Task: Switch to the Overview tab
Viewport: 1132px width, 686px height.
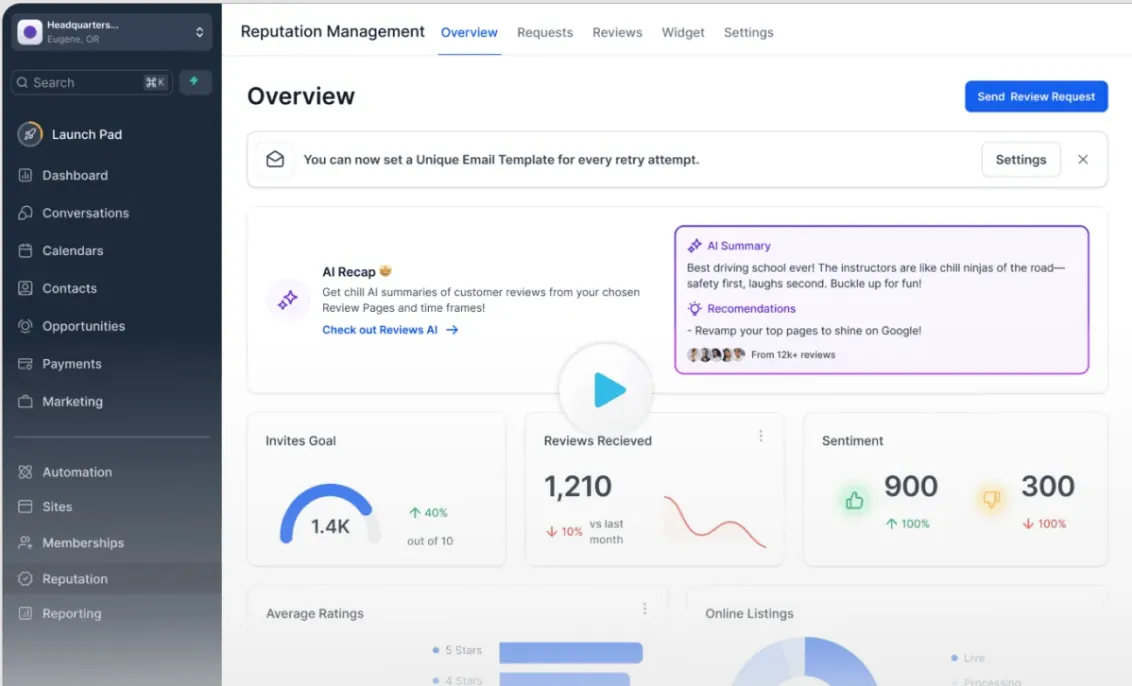Action: pyautogui.click(x=469, y=32)
